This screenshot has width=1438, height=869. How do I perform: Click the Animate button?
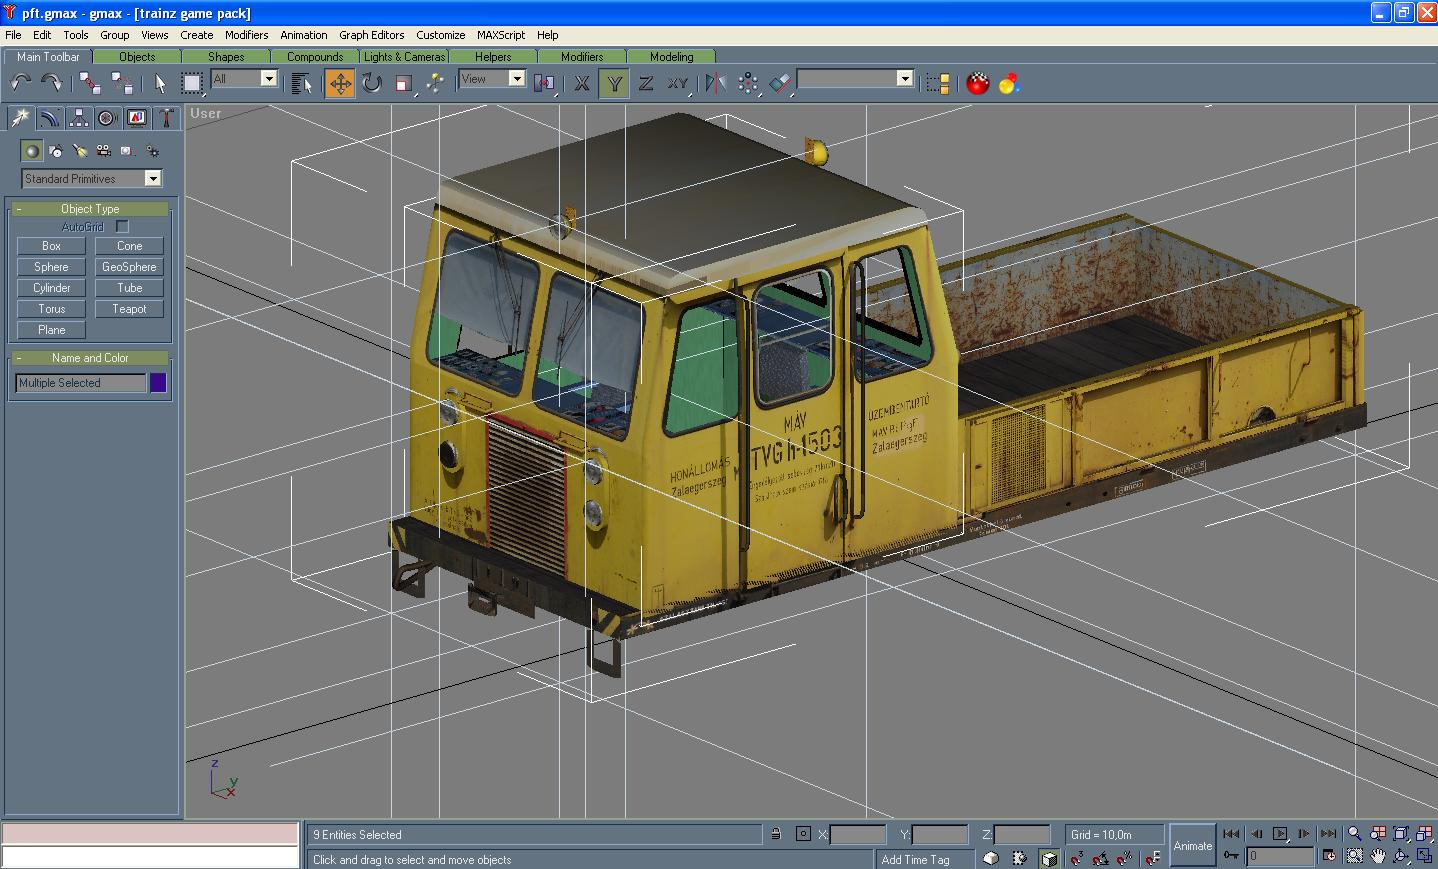1192,846
